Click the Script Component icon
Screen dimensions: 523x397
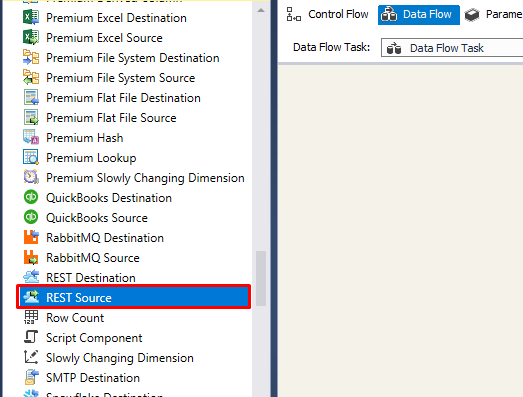[x=31, y=338]
